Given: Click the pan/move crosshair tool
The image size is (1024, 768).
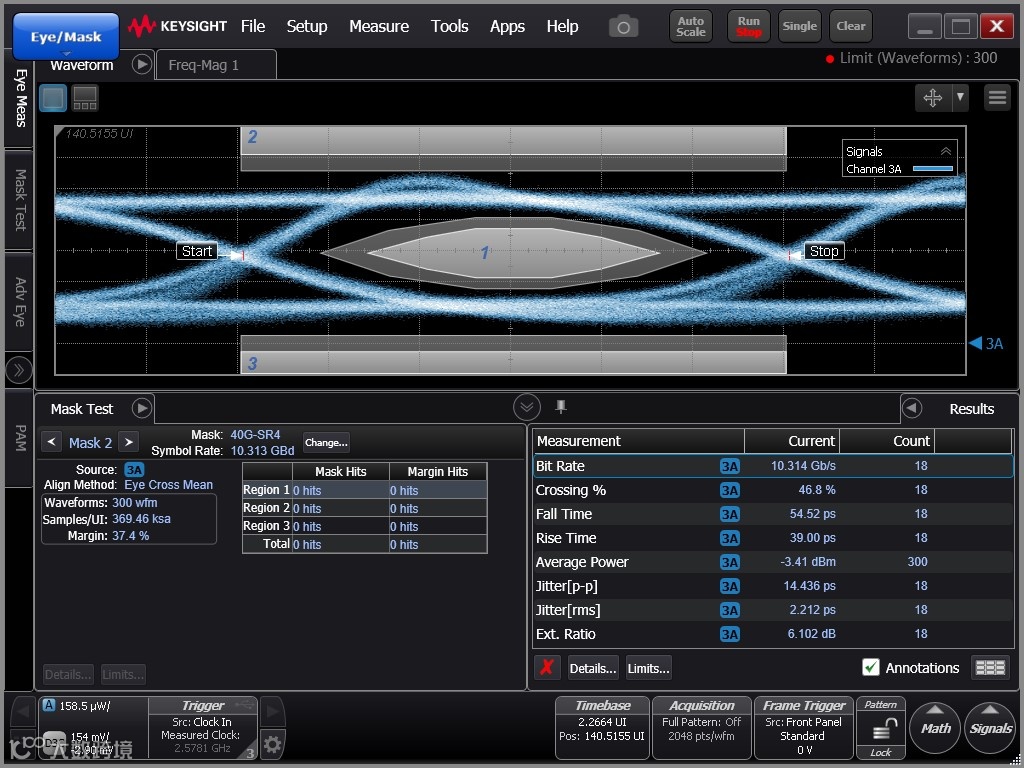Looking at the screenshot, I should [932, 97].
